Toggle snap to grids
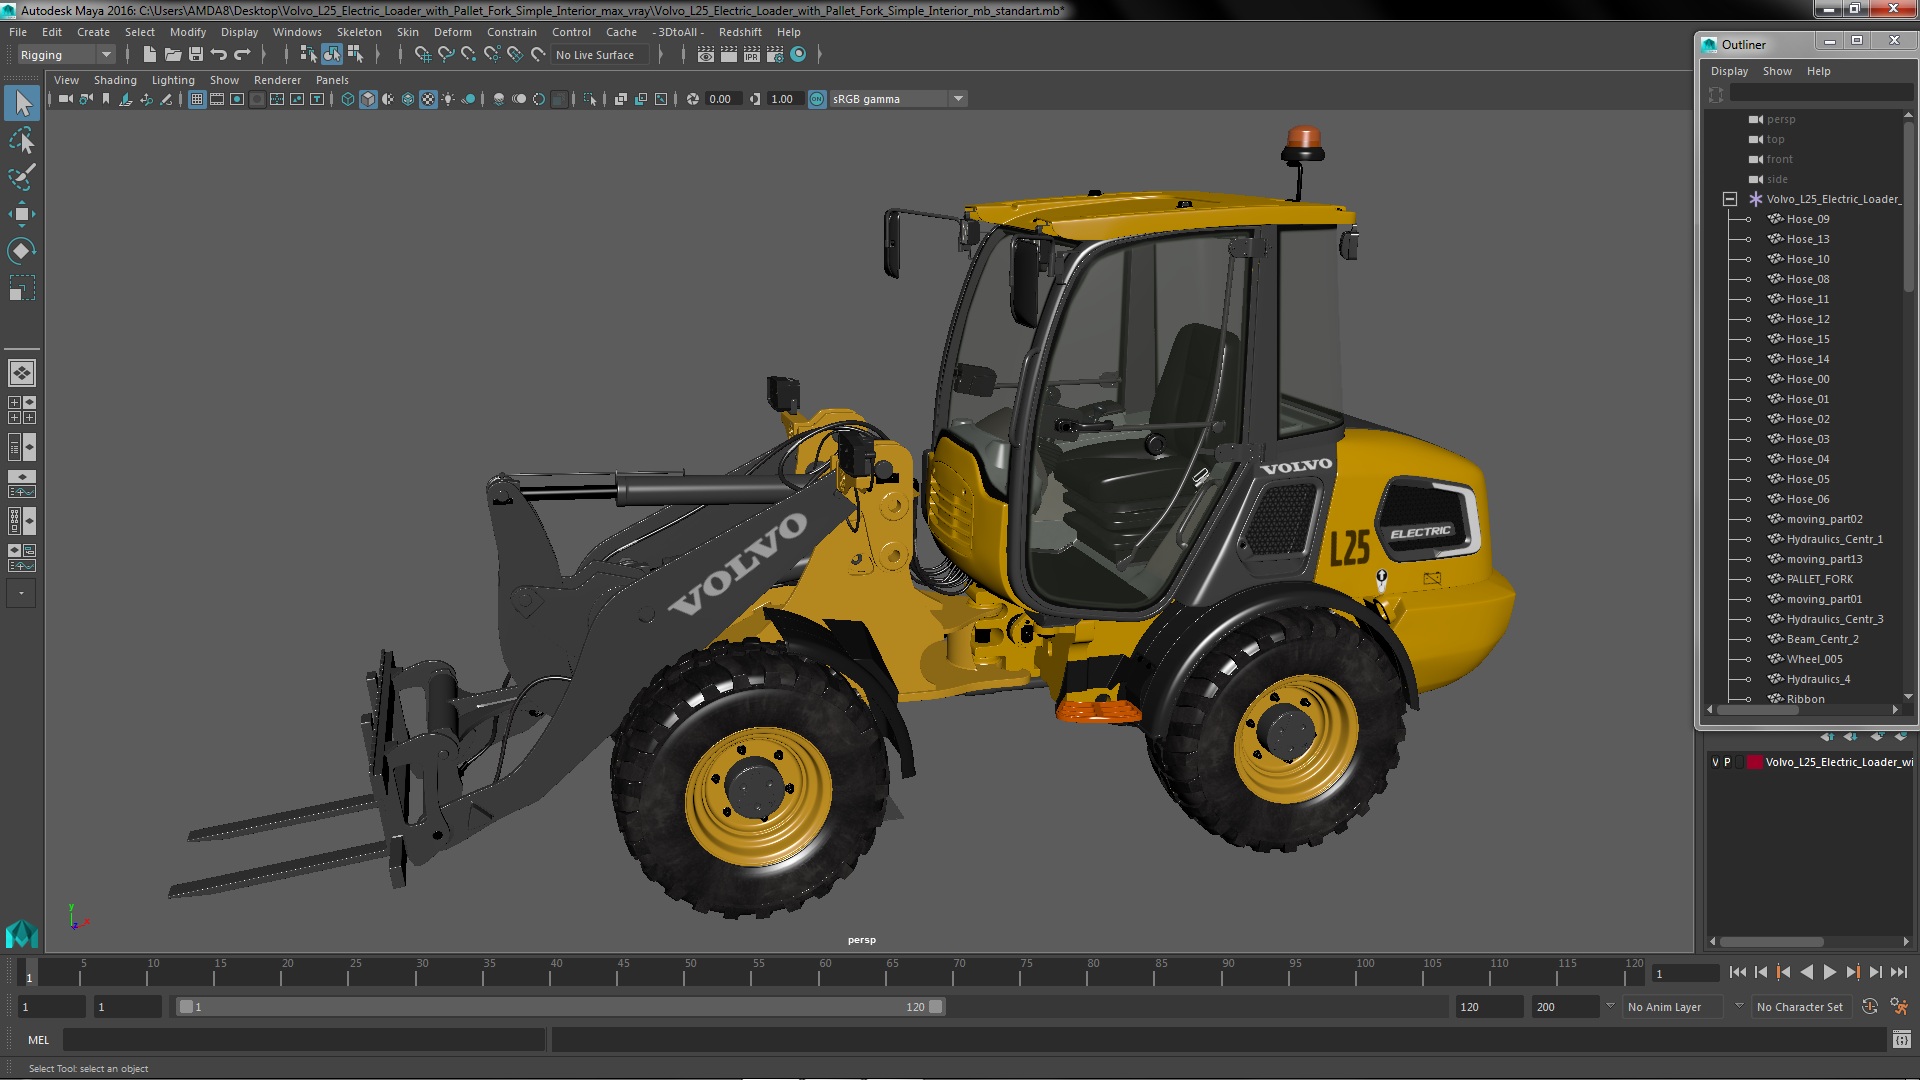Screen dimensions: 1920x1080 coord(423,55)
